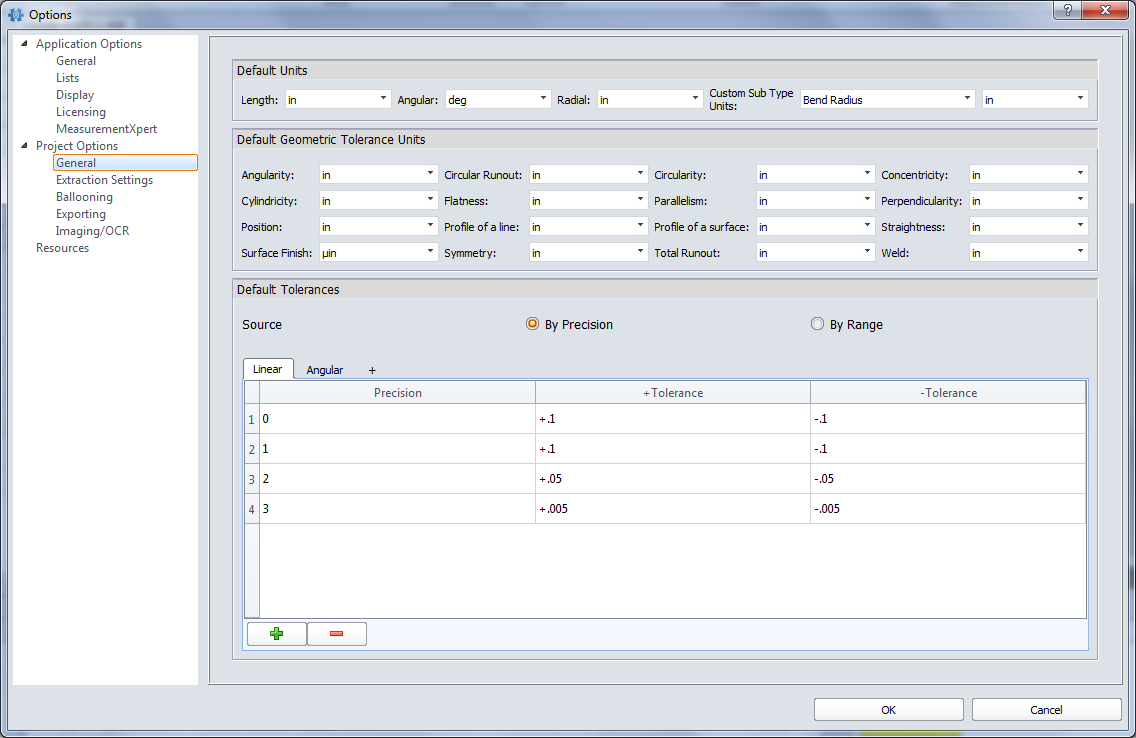Viewport: 1136px width, 738px height.
Task: Select General under Application Options
Action: point(76,61)
